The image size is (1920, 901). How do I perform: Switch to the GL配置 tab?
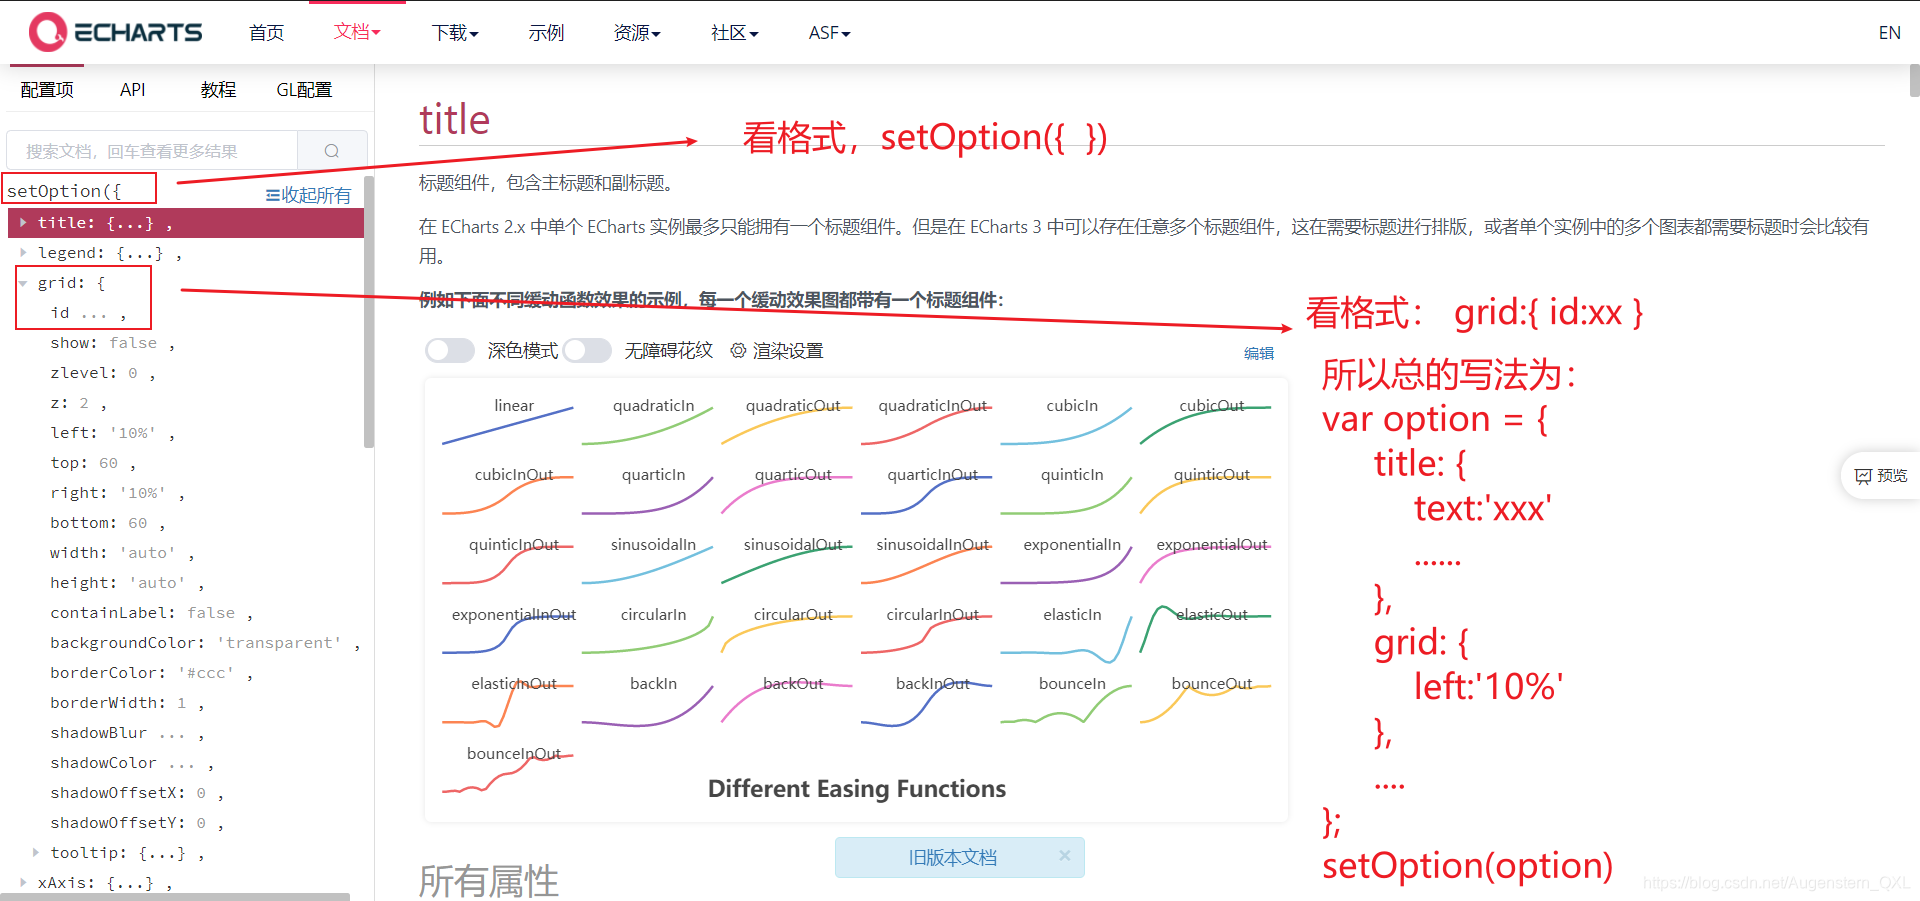click(304, 90)
